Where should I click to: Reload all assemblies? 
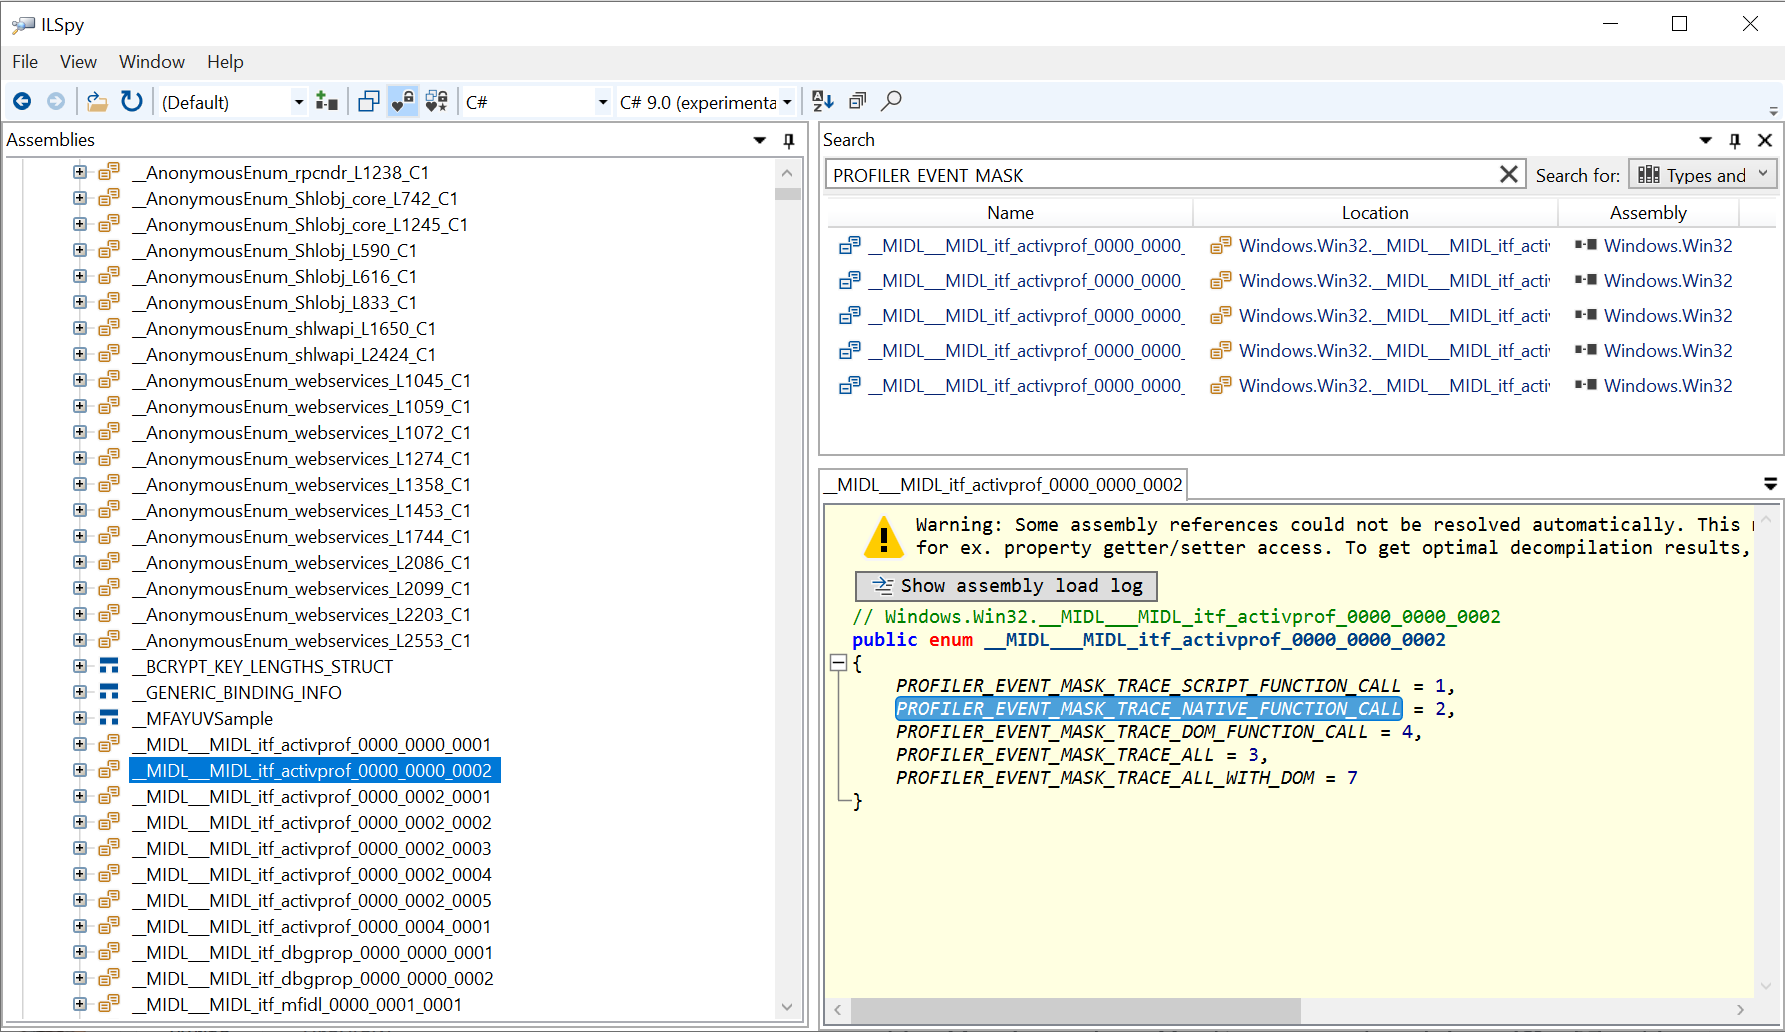click(132, 101)
